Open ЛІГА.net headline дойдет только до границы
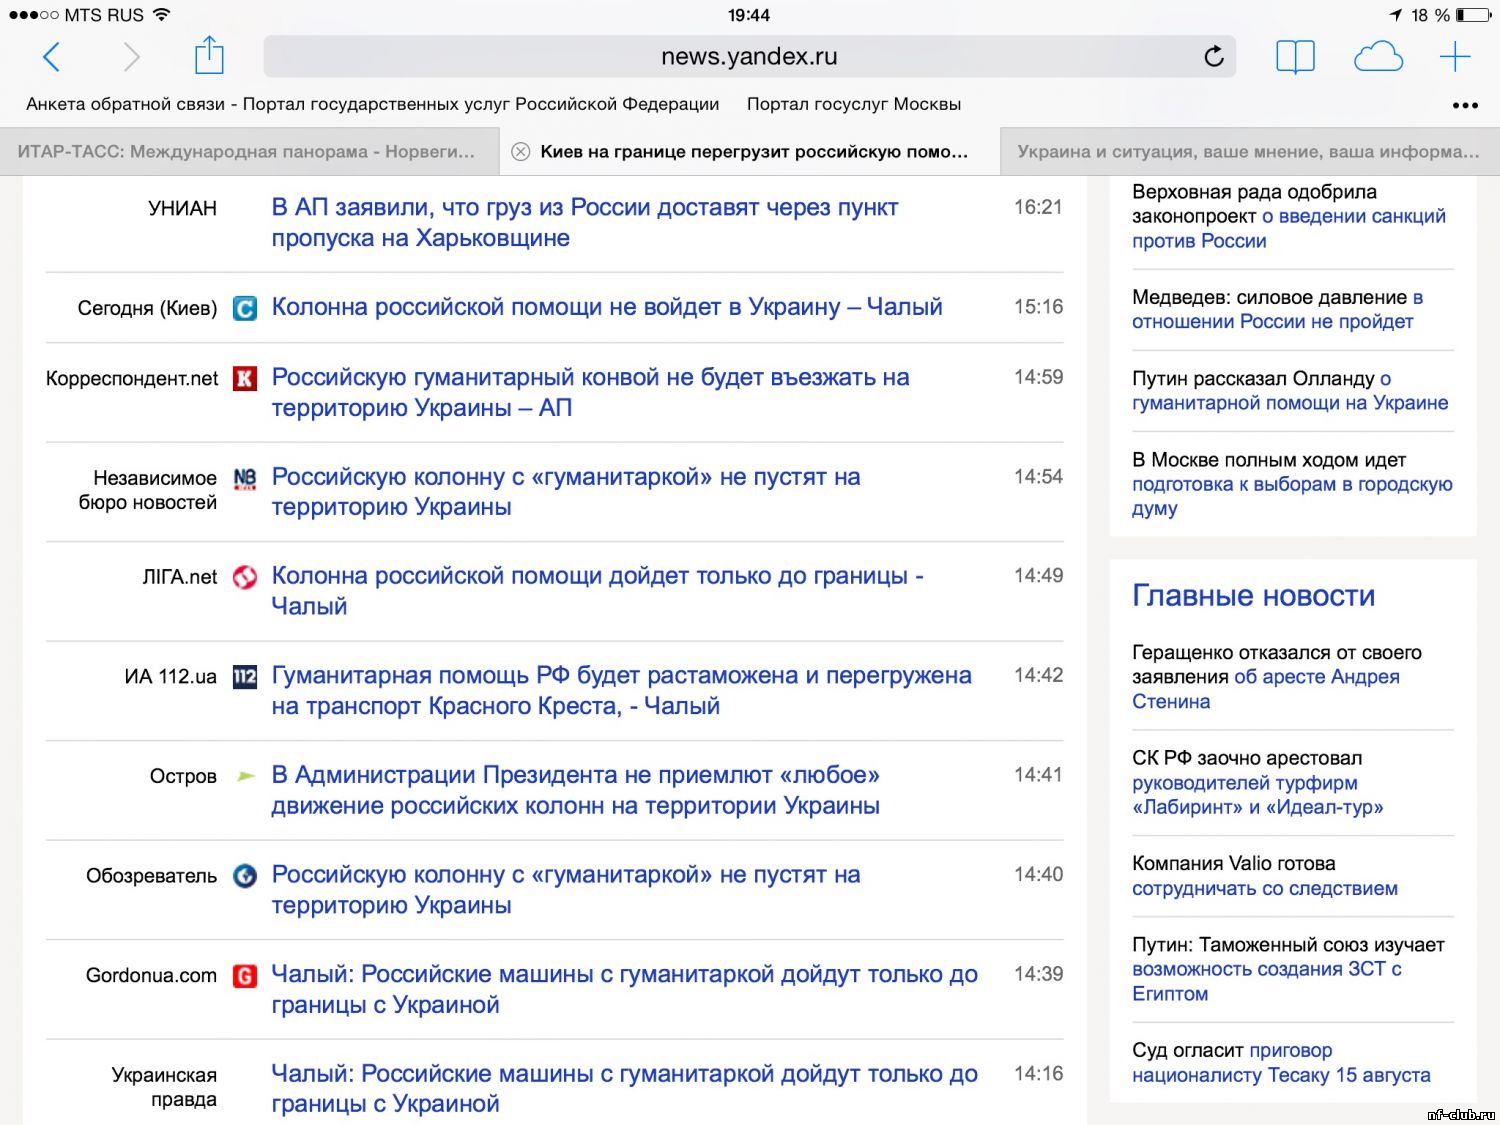Screen dimensions: 1500x1125 coord(597,591)
